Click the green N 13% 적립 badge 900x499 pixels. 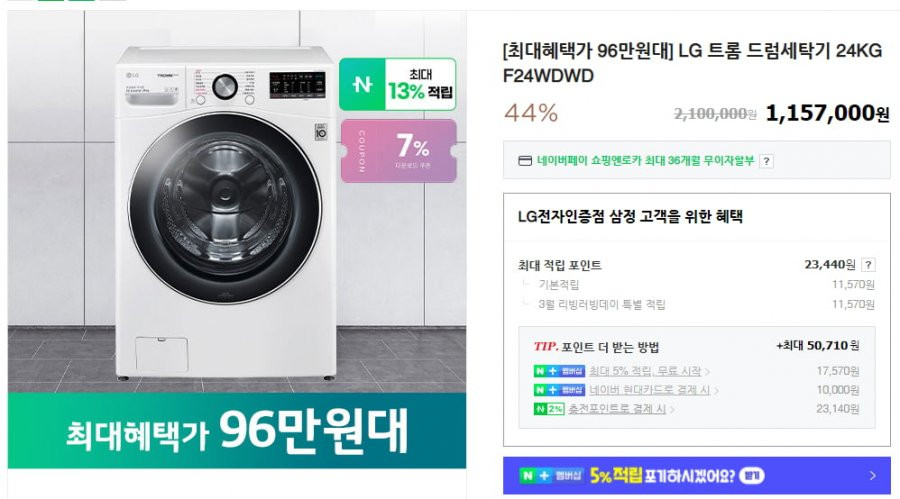397,84
